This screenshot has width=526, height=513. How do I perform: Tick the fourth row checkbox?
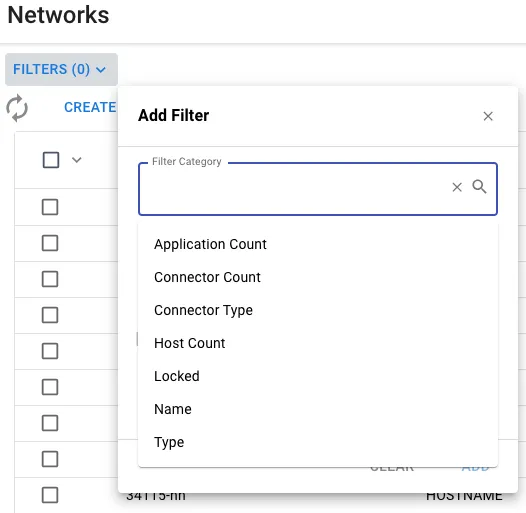(x=50, y=315)
